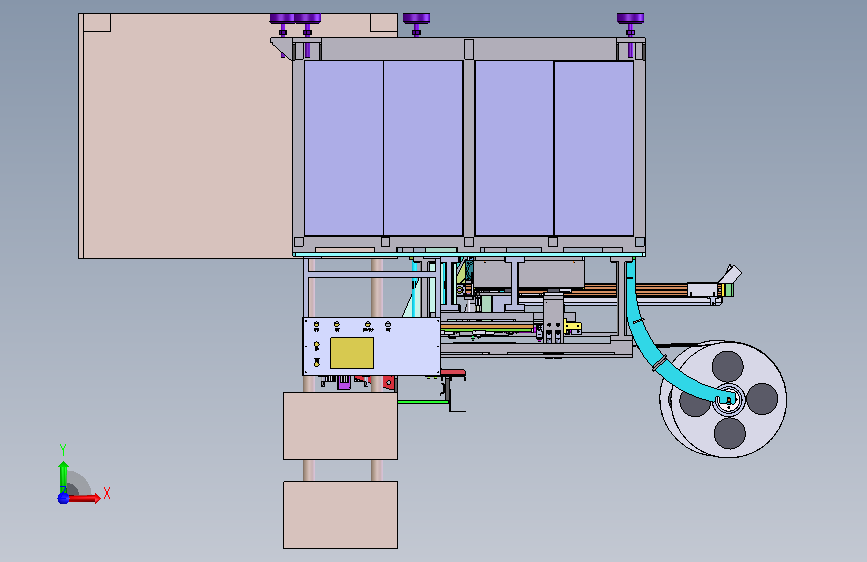Click the blue Z axis ball of triad
This screenshot has width=867, height=562.
click(63, 498)
